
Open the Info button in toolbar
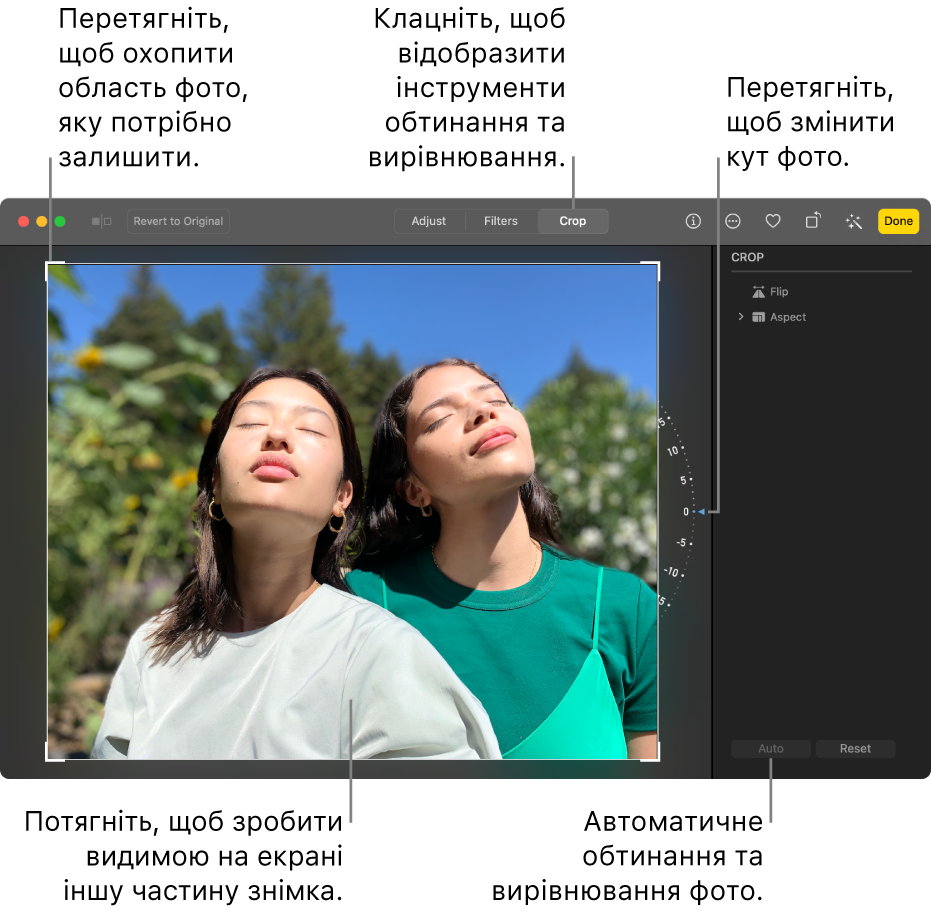pos(693,221)
